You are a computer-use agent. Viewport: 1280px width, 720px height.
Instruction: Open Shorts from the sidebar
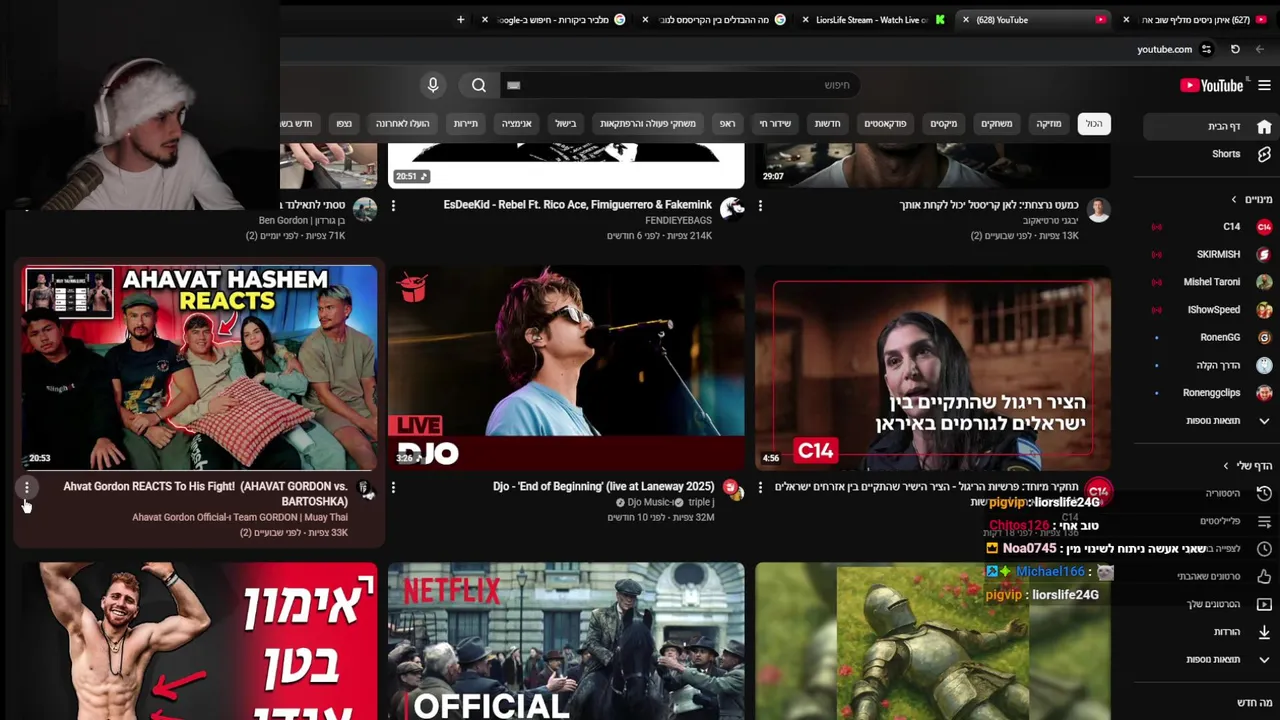(x=1207, y=154)
